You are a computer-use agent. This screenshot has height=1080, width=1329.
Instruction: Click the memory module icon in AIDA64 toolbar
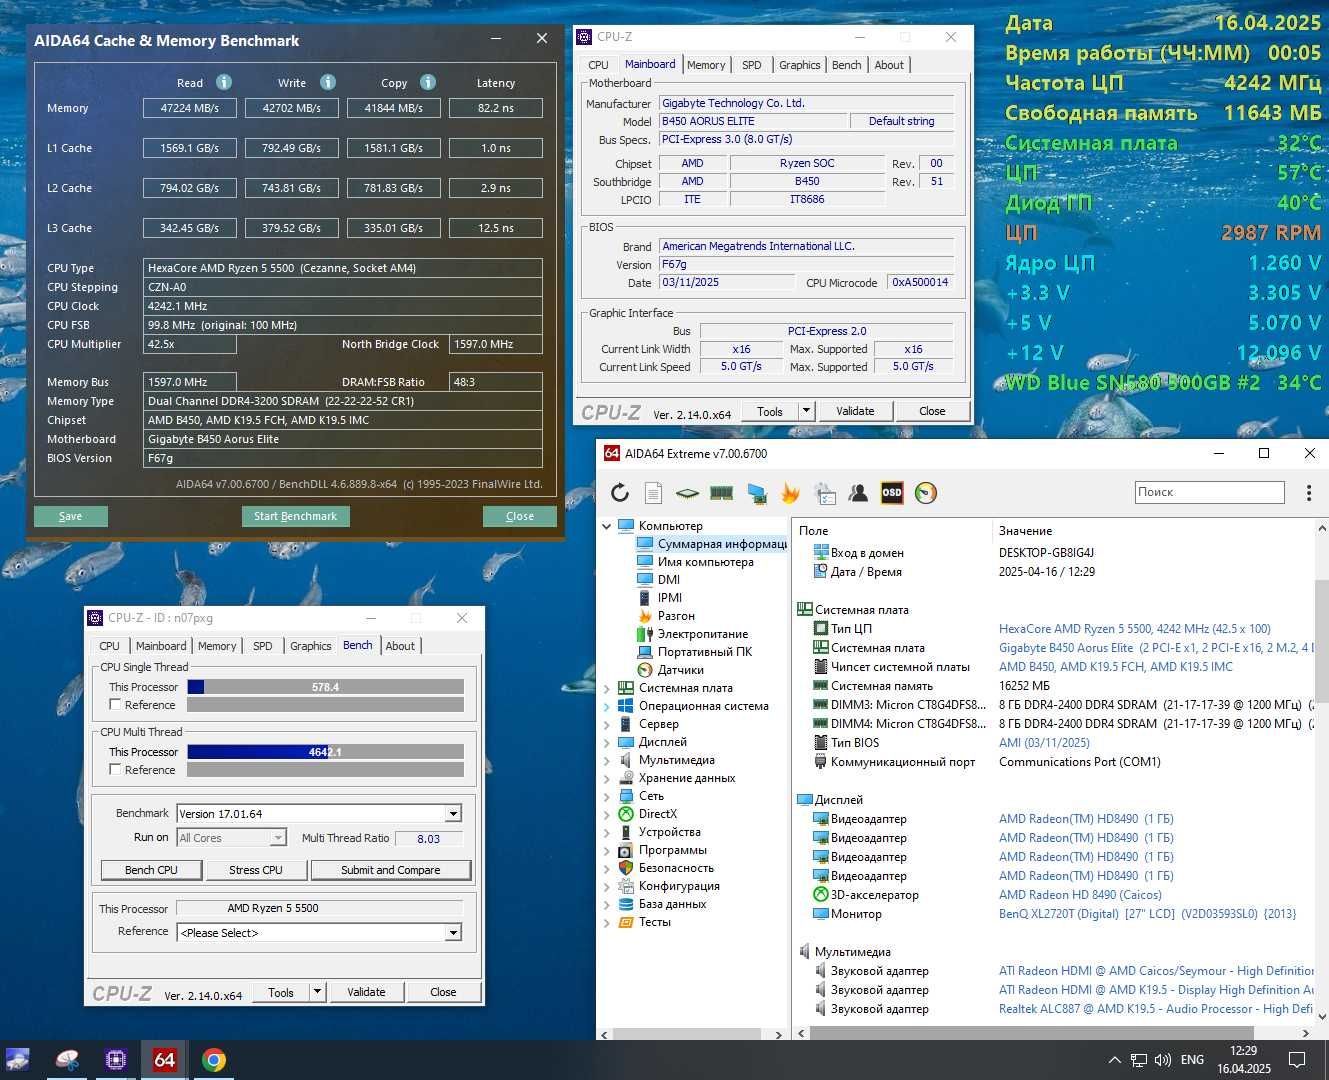click(x=721, y=493)
